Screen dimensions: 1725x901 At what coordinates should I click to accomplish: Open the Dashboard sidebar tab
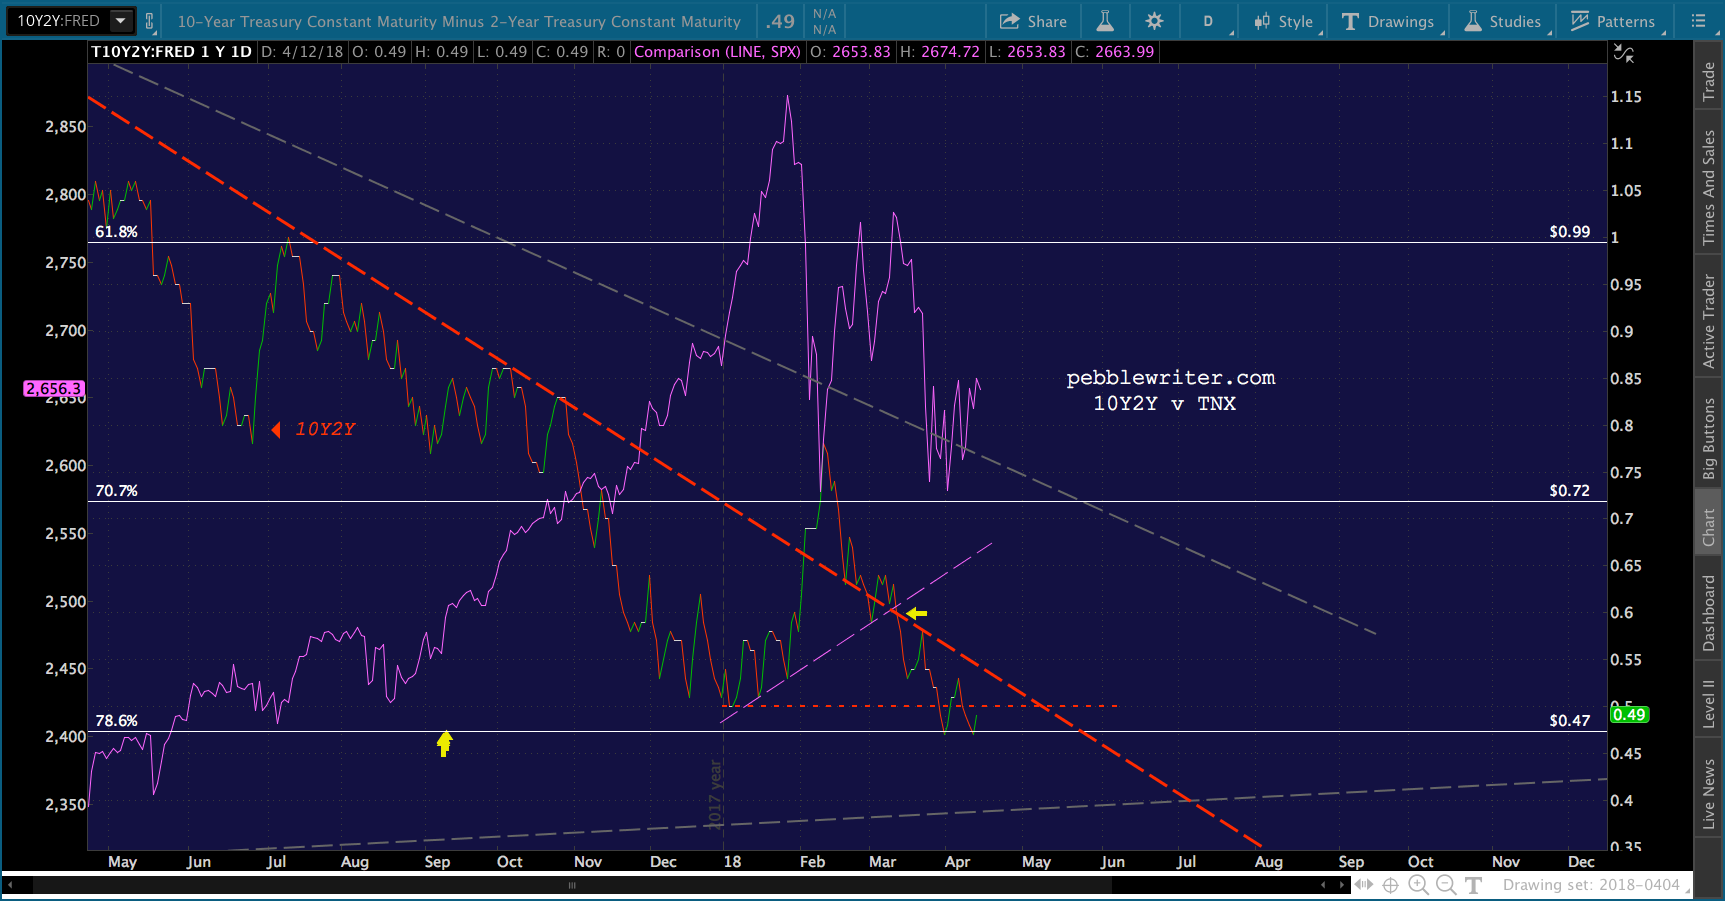(1709, 613)
